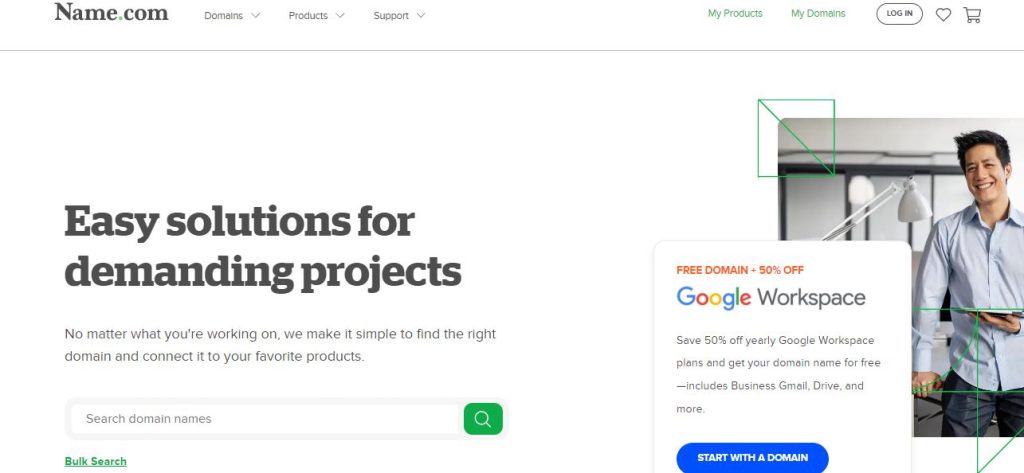
Task: Select the FREE DOMAIN + 50% OFF label
Action: click(x=740, y=270)
